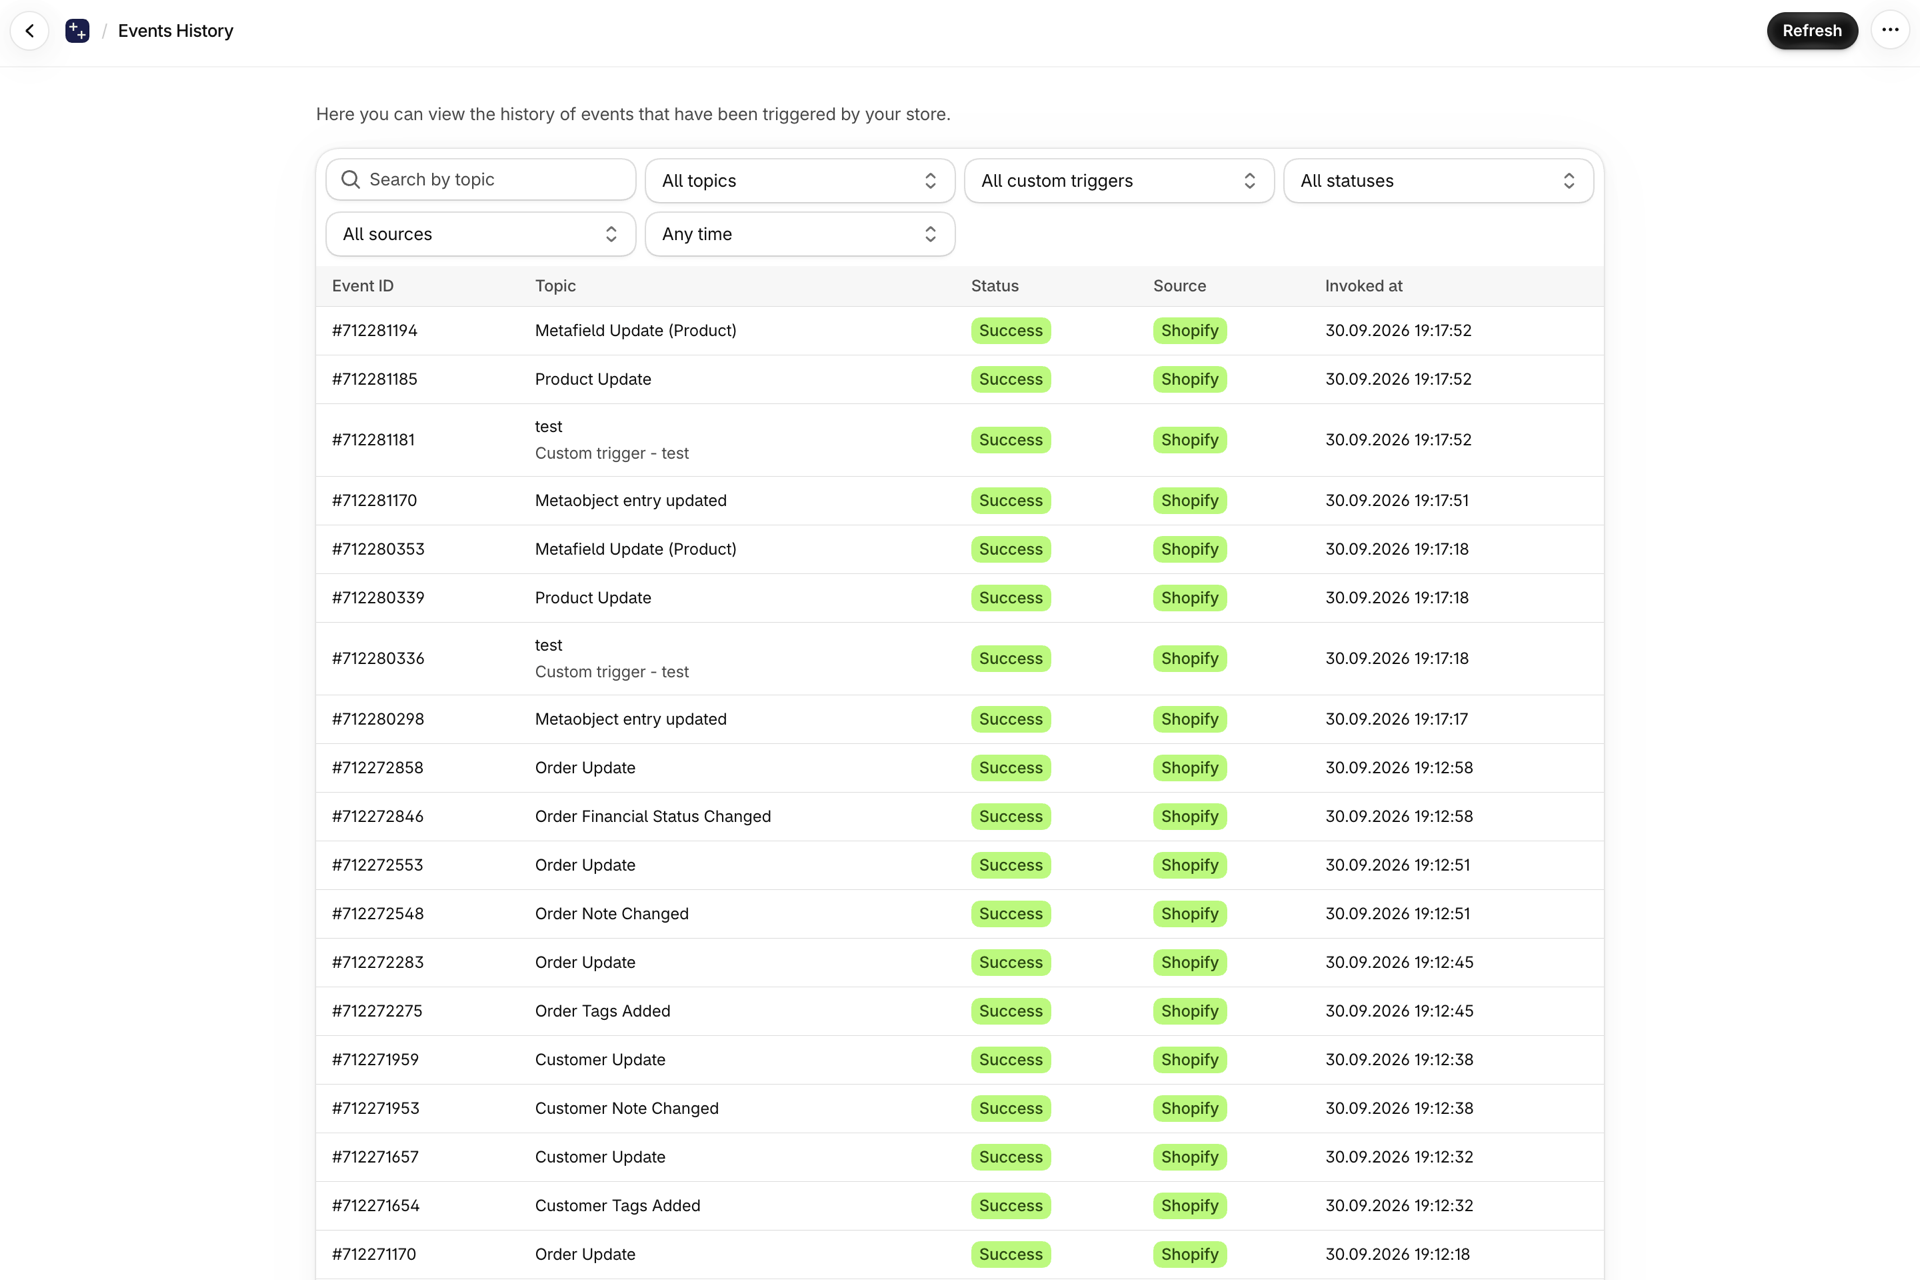
Task: Expand the Any time filter
Action: [x=800, y=234]
